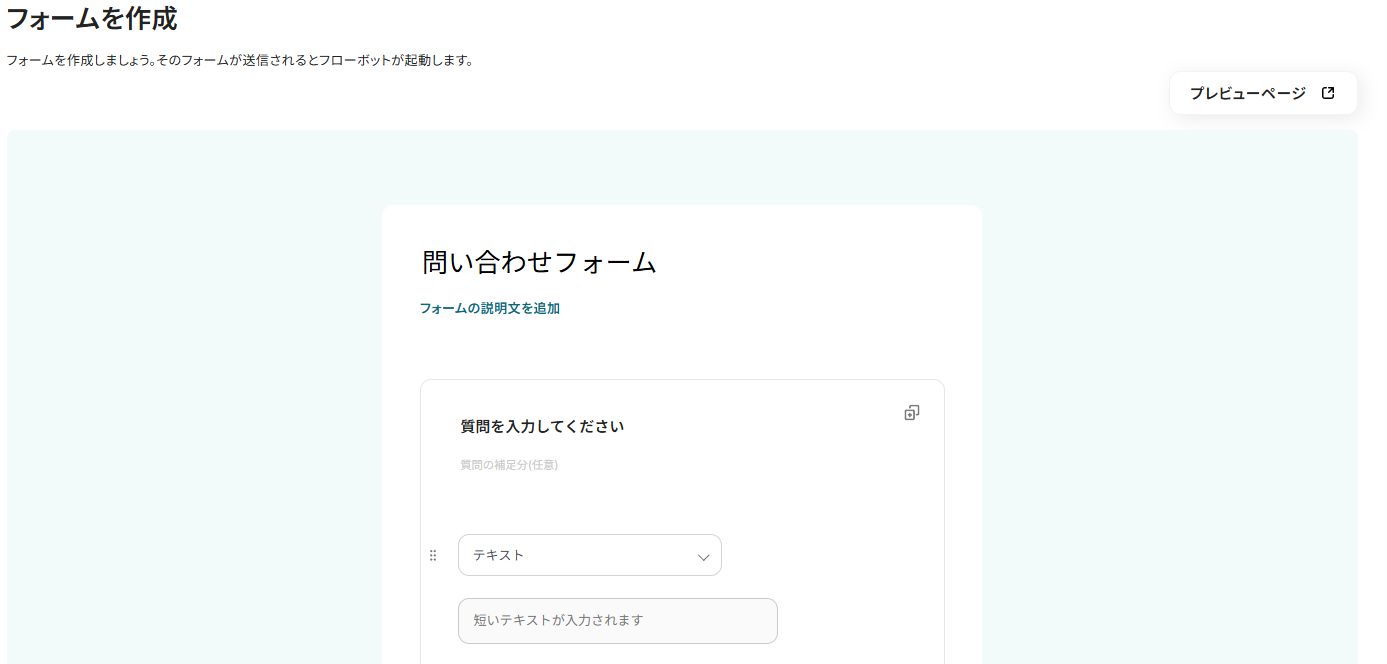Click the external-link icon beside プレビューページ
Image resolution: width=1387 pixels, height=664 pixels.
point(1328,93)
